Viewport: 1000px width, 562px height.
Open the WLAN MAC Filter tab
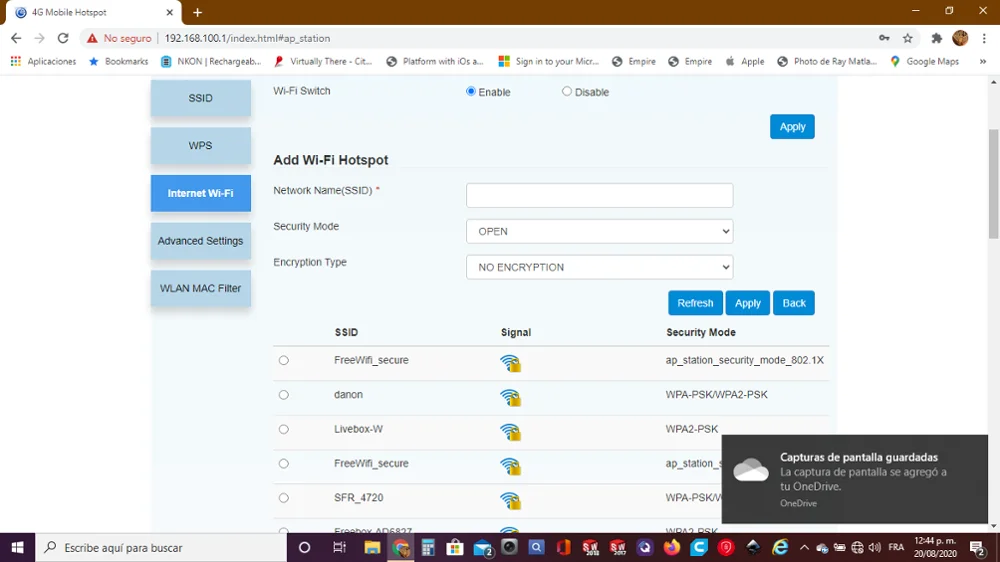(x=200, y=288)
